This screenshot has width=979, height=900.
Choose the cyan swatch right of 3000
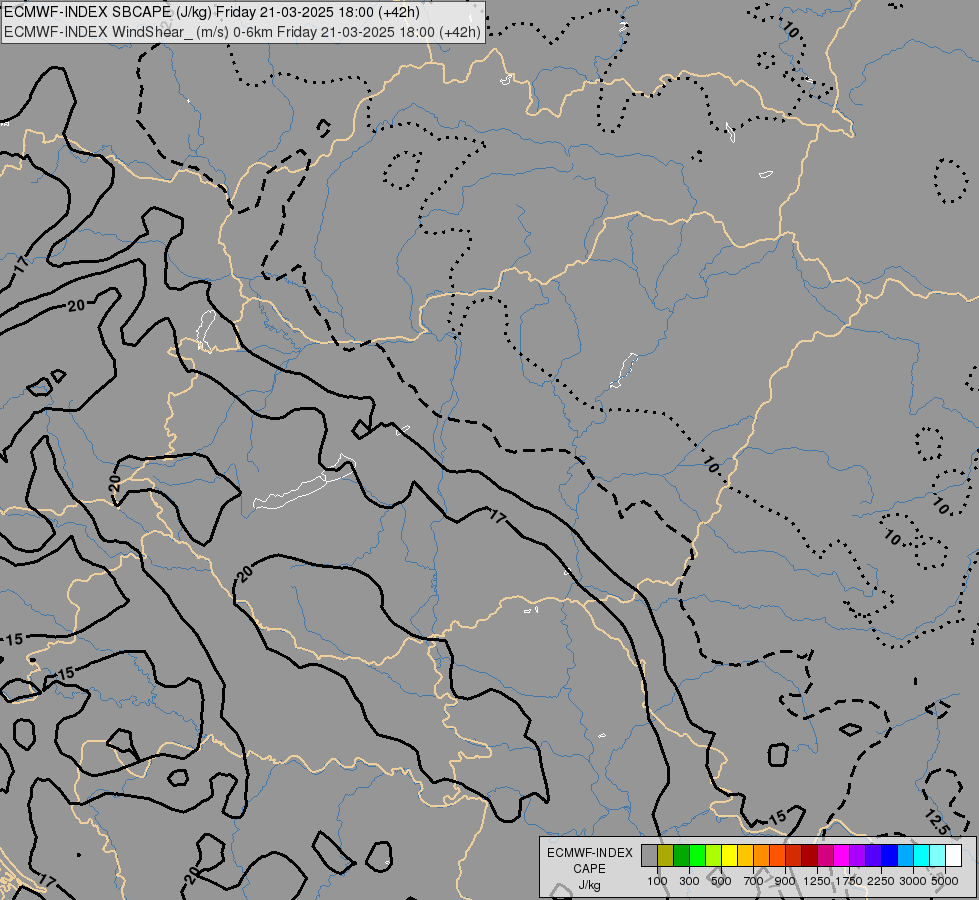pos(922,856)
